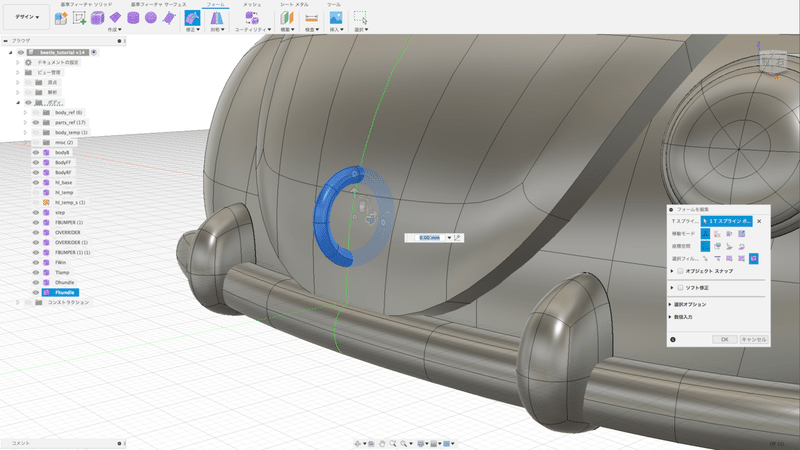Clear the T-Spline selection with X
Screen dimensions: 800x450
tap(759, 221)
